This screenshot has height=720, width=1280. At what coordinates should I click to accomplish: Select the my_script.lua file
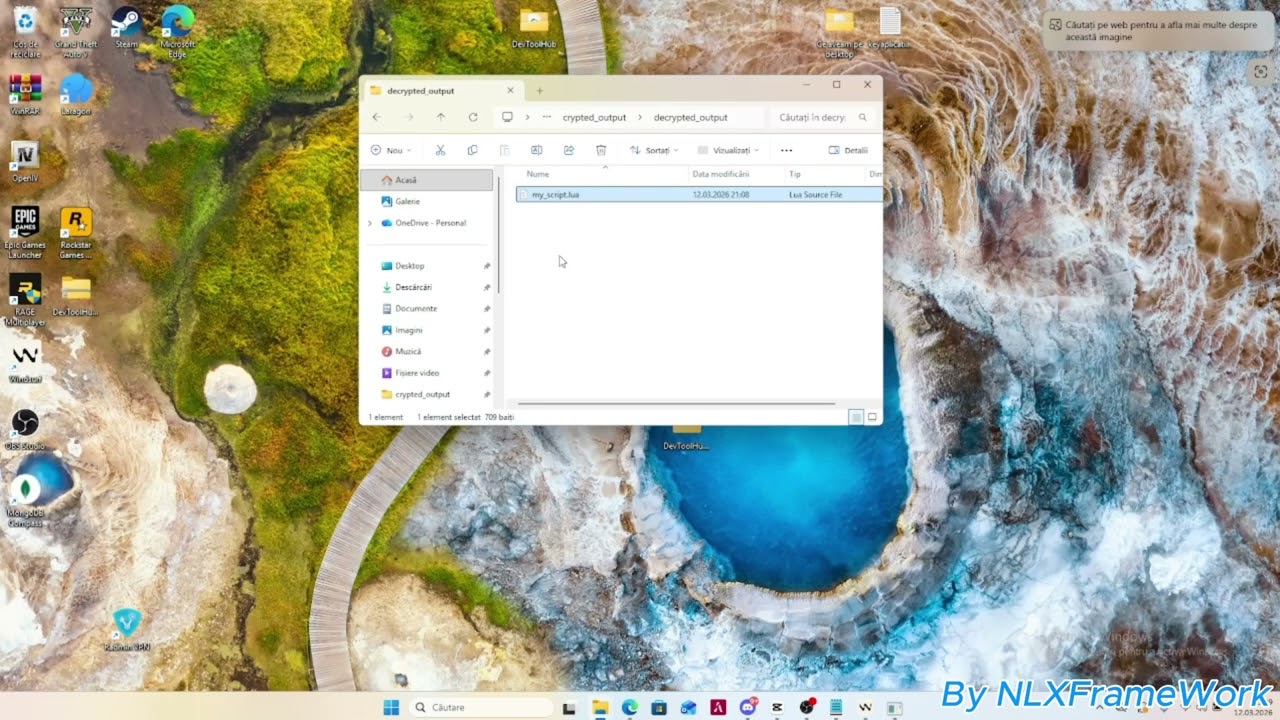coord(699,194)
